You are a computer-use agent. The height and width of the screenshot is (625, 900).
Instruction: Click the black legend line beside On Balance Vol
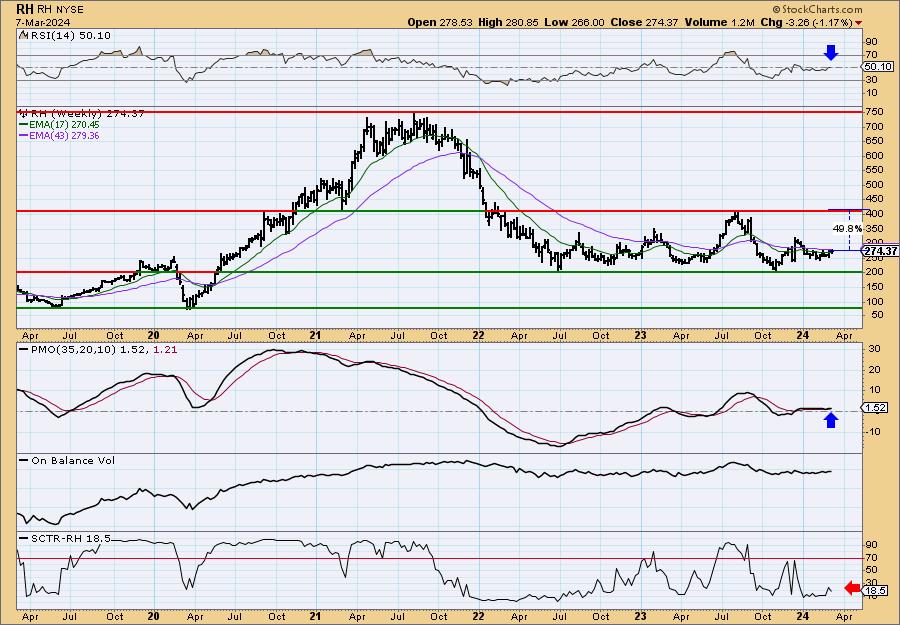click(x=24, y=460)
